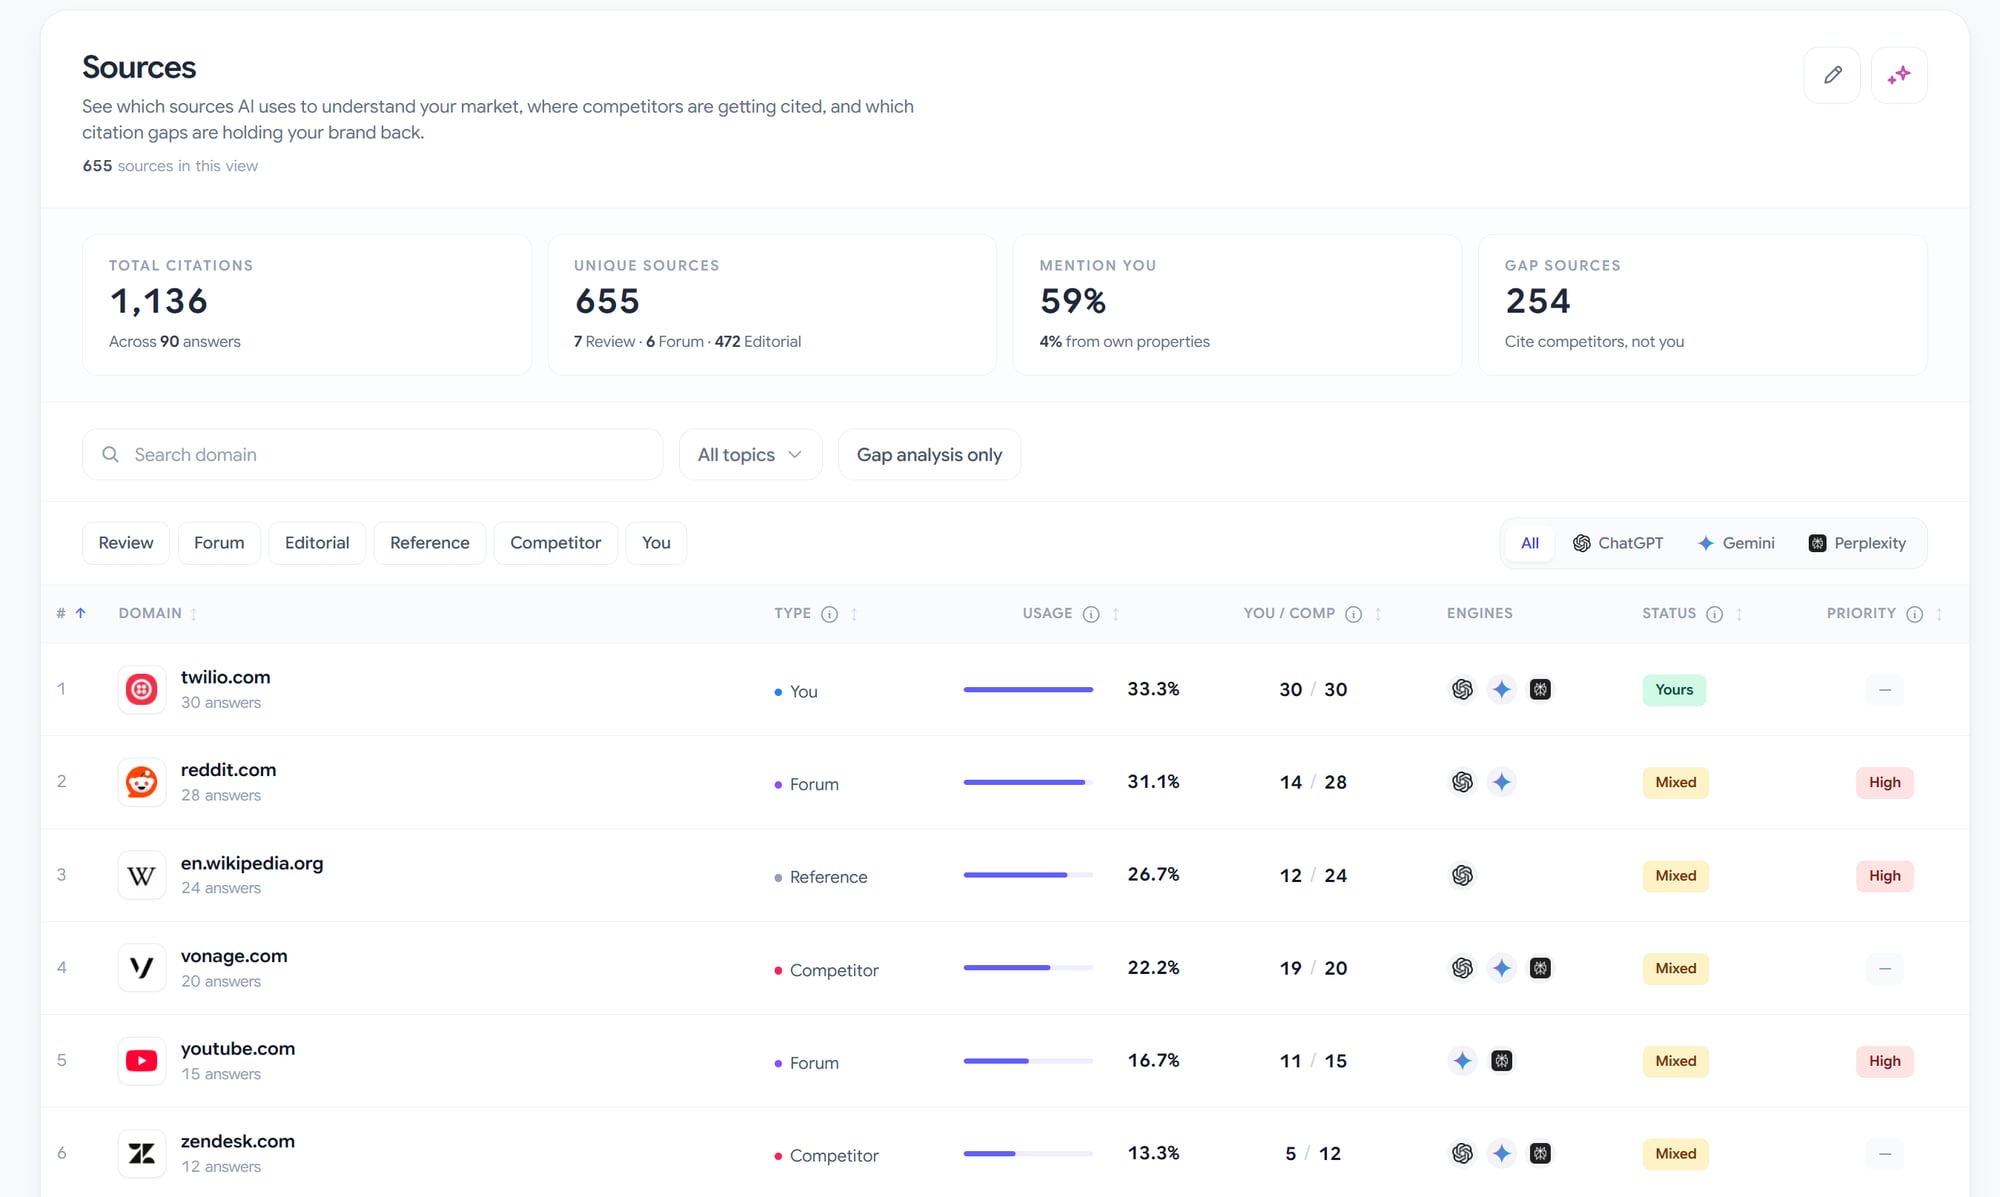
Task: Click the Mention You 59% card
Action: tap(1237, 305)
